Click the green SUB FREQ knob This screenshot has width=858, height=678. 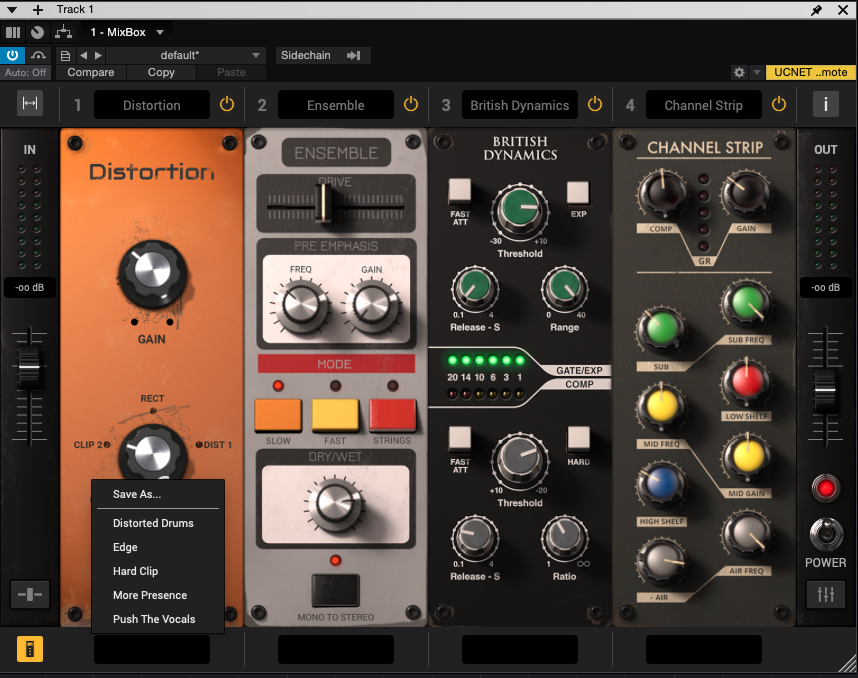click(746, 304)
